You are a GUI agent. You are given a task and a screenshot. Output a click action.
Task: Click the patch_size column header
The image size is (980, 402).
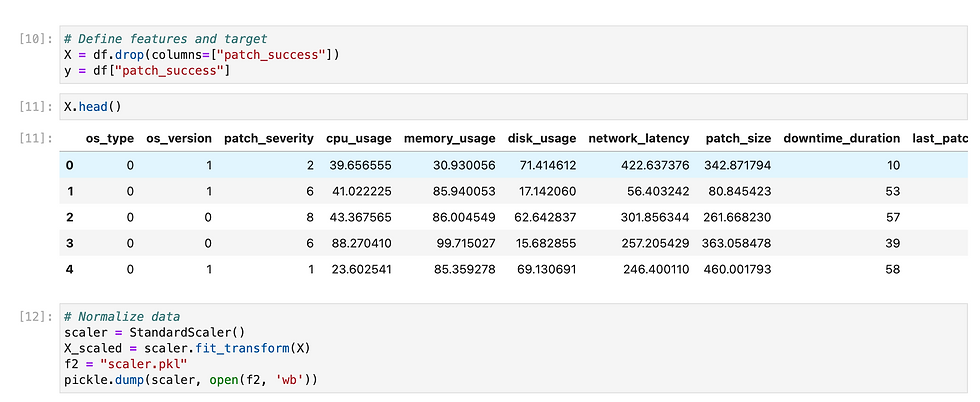[738, 139]
